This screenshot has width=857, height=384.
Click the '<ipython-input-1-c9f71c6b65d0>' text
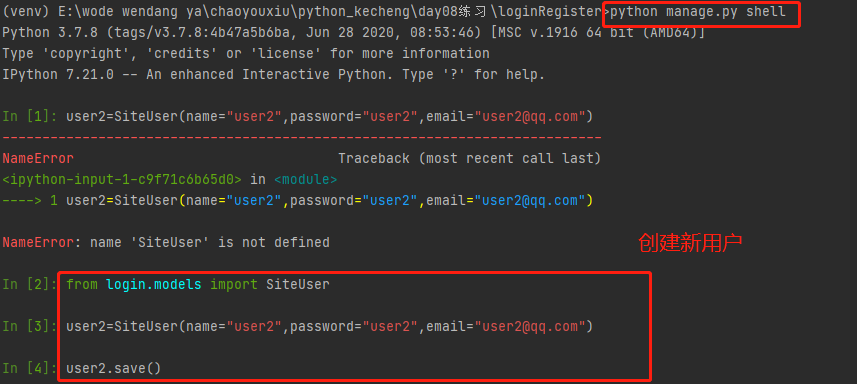tap(122, 179)
